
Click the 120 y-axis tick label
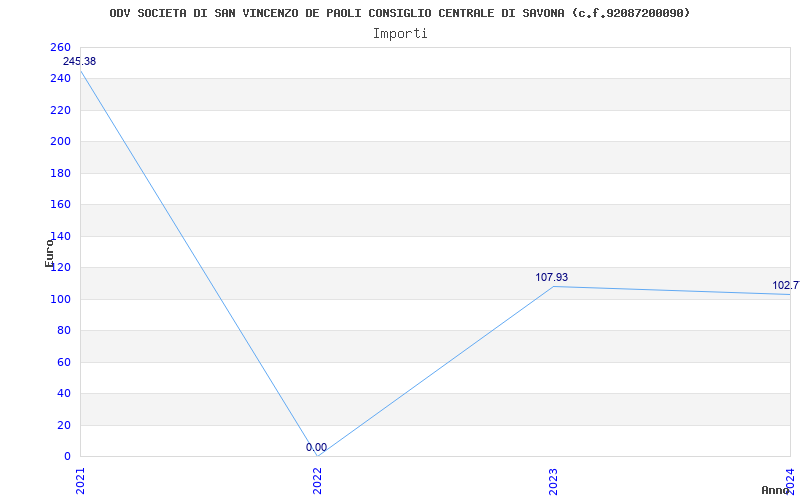pyautogui.click(x=60, y=268)
